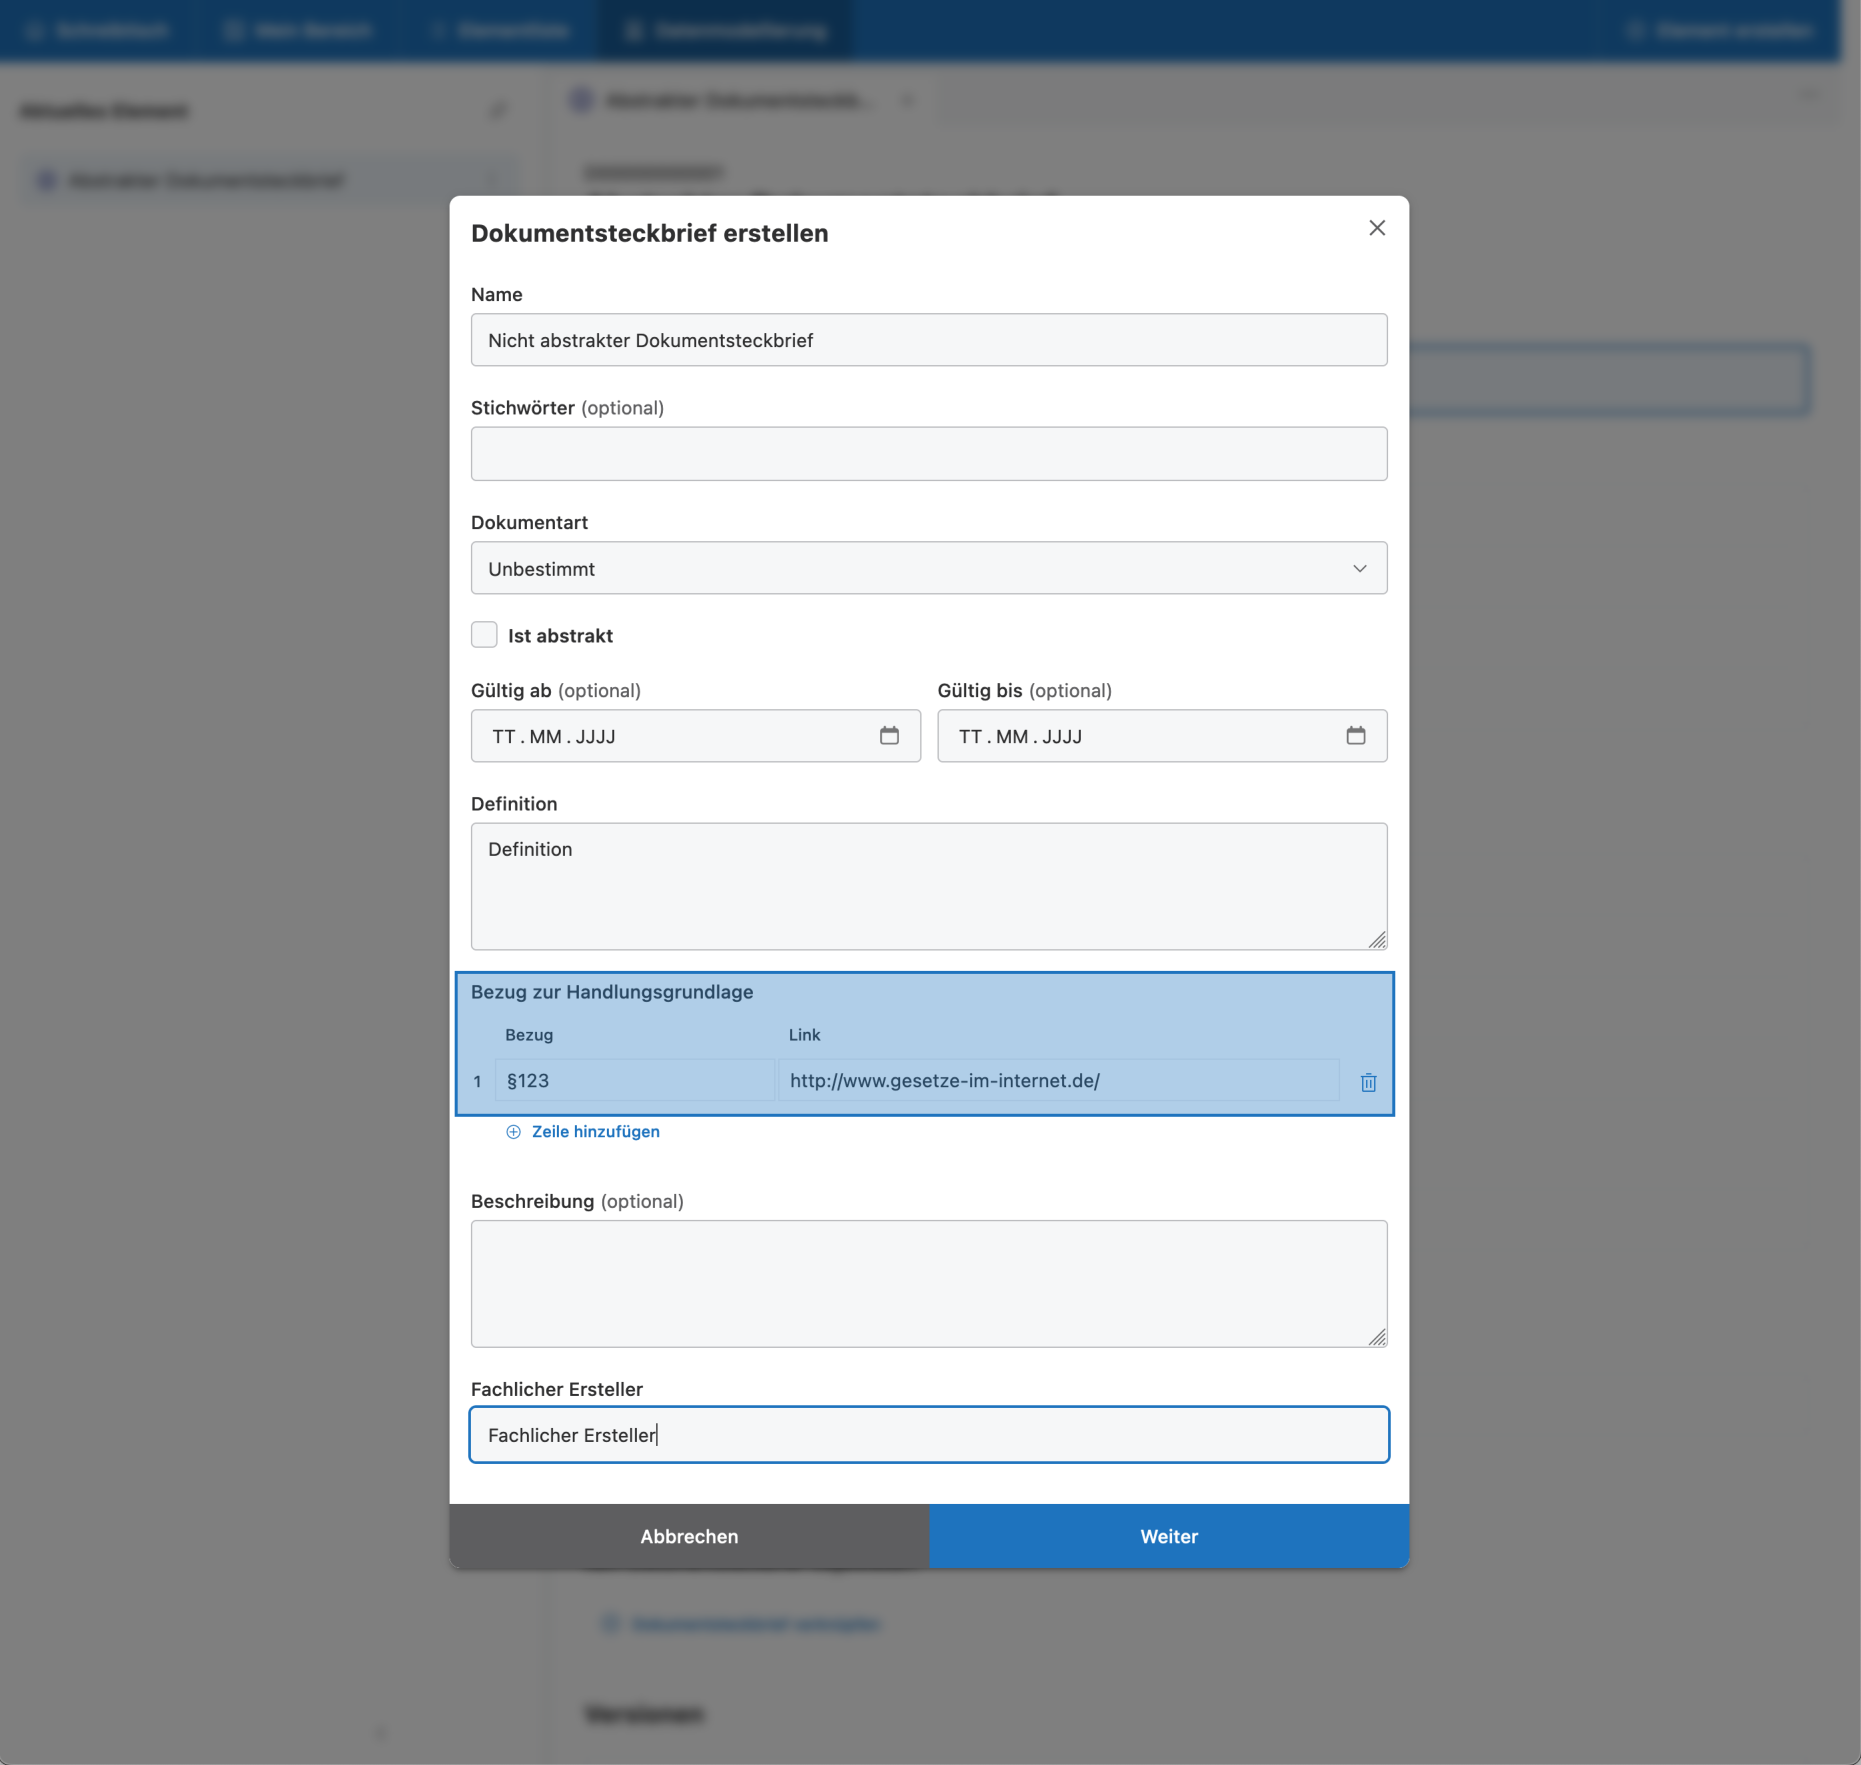Grab the Definition textarea resize handle
The image size is (1861, 1765).
[1377, 940]
